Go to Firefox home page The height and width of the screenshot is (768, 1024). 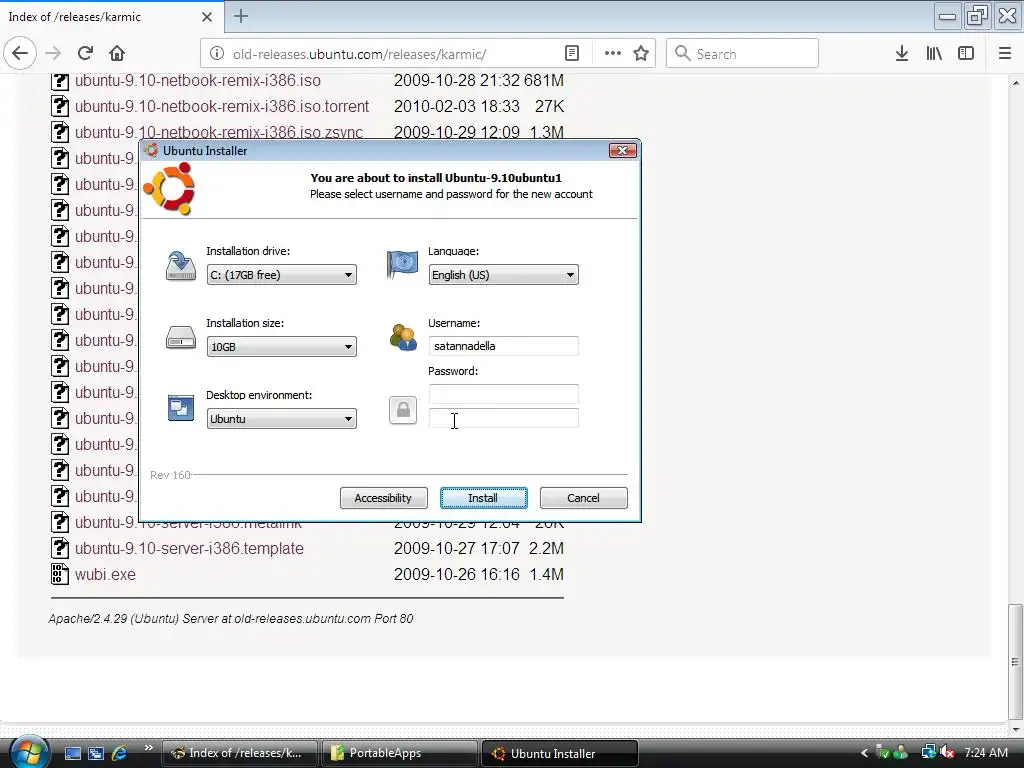[x=117, y=53]
